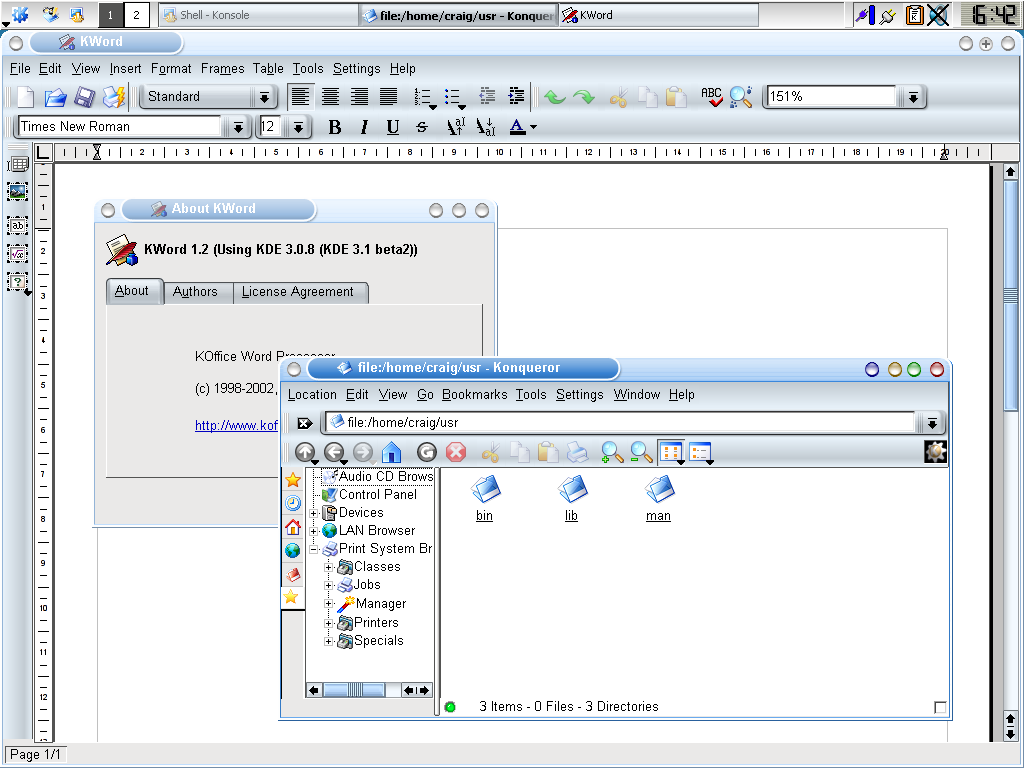Align text right in KWord toolbar
This screenshot has width=1024, height=768.
coord(359,97)
